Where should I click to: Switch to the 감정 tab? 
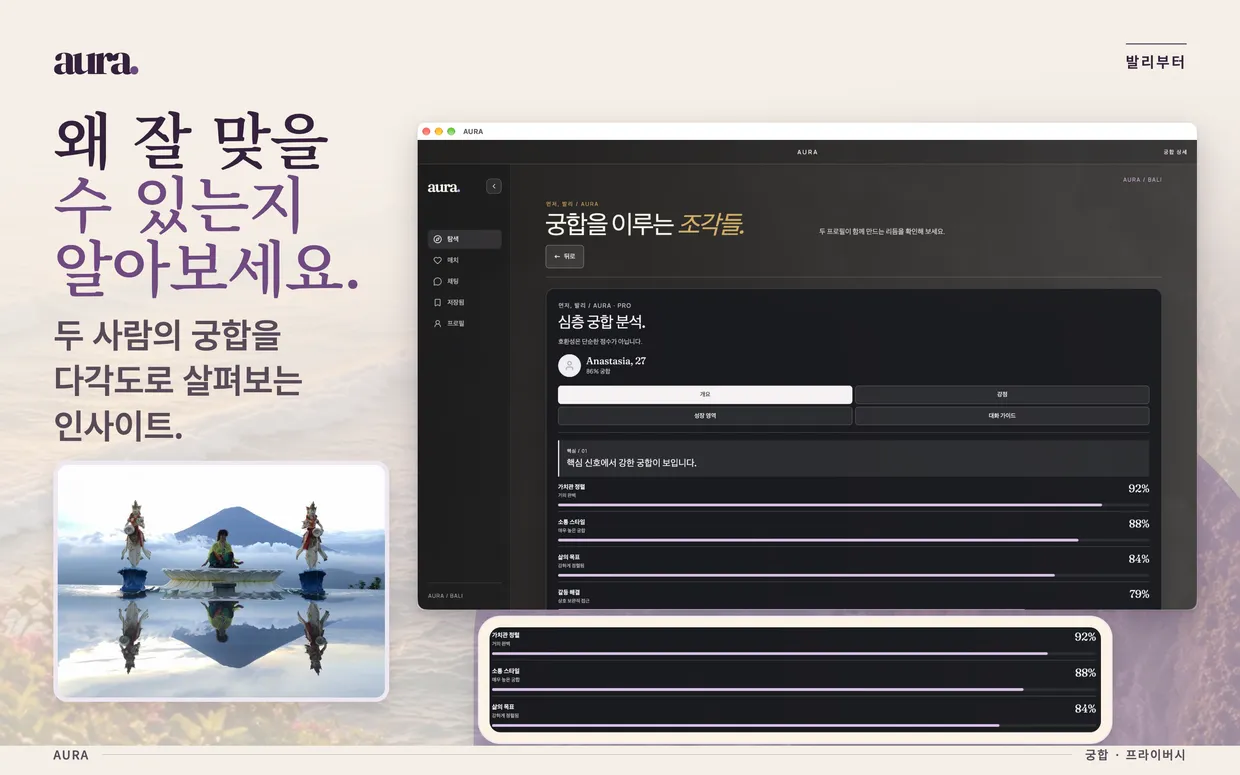click(x=1002, y=394)
